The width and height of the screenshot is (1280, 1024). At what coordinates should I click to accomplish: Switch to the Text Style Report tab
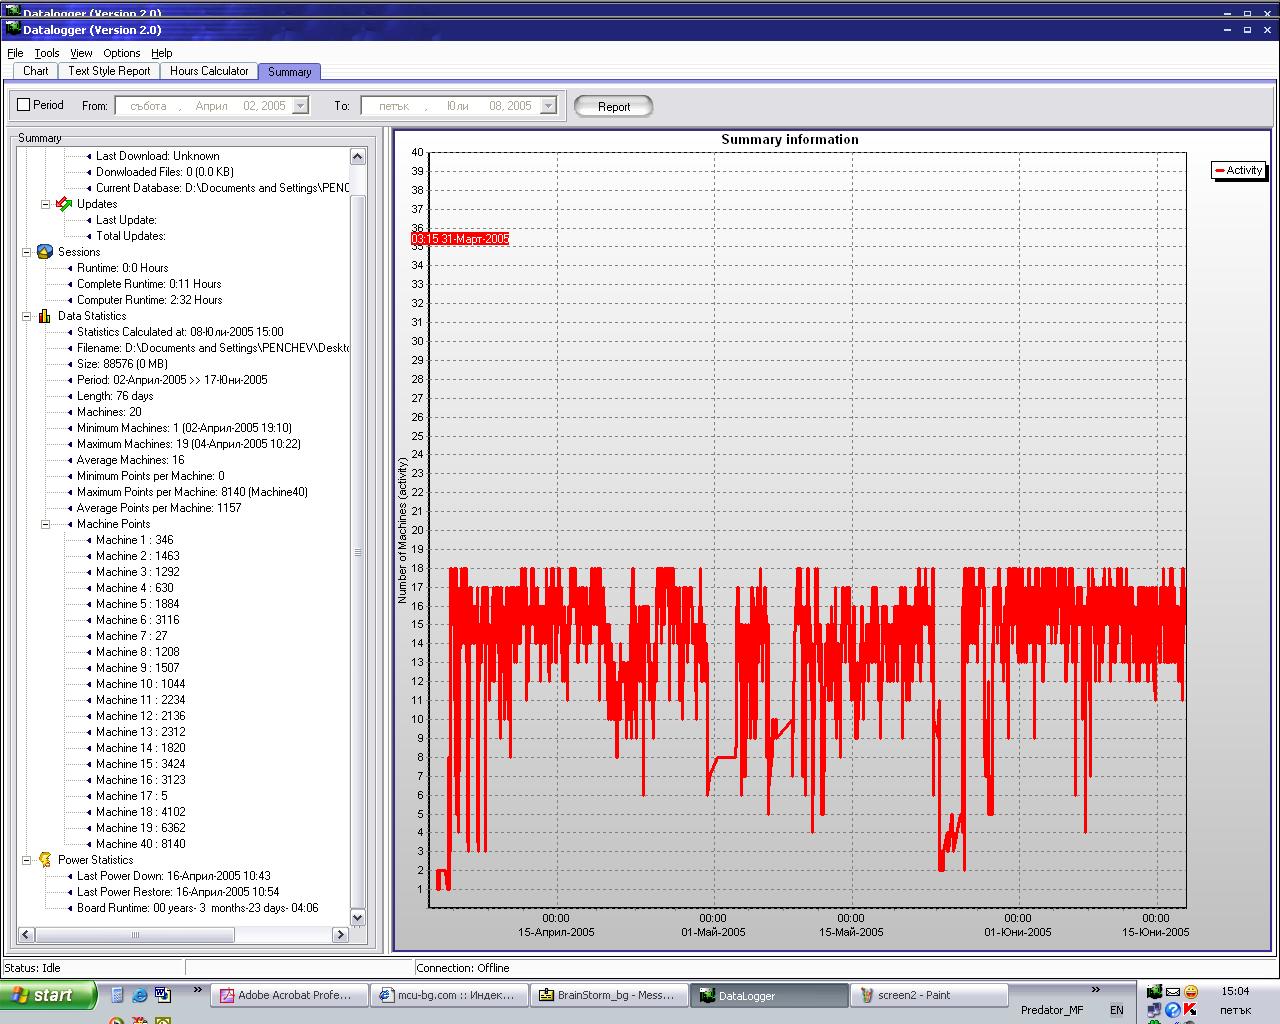(x=109, y=71)
